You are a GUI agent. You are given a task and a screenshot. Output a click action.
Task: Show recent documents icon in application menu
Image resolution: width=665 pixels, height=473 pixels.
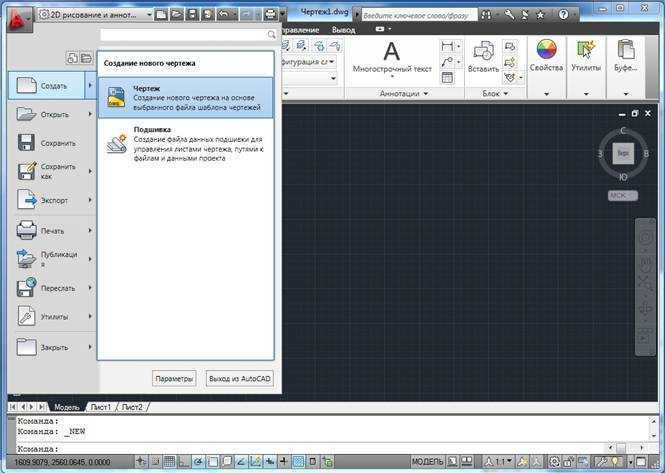point(73,58)
